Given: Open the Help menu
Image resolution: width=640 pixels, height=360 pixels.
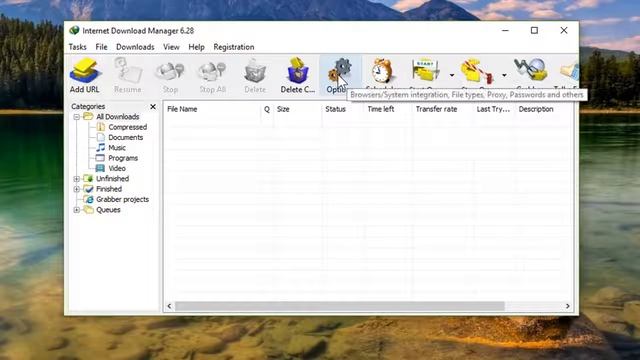Looking at the screenshot, I should [196, 47].
